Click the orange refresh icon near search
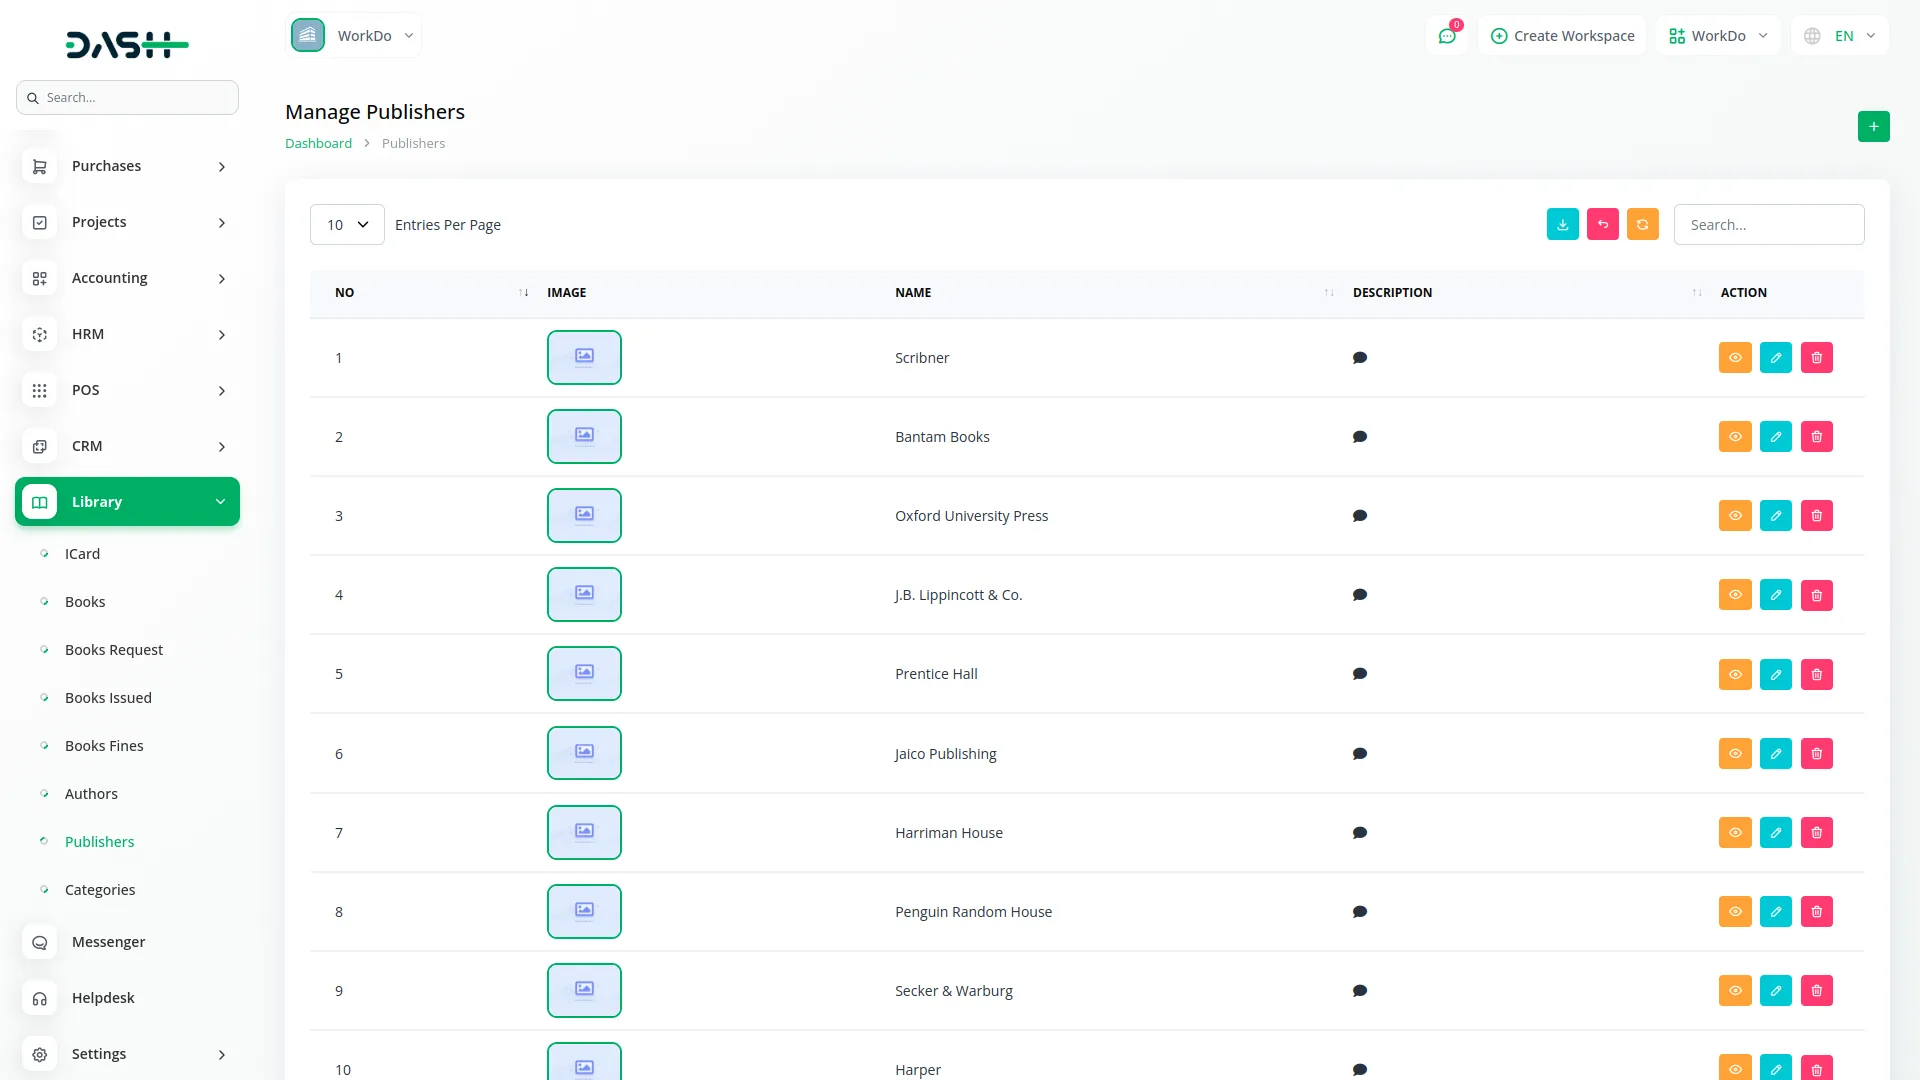 1642,224
